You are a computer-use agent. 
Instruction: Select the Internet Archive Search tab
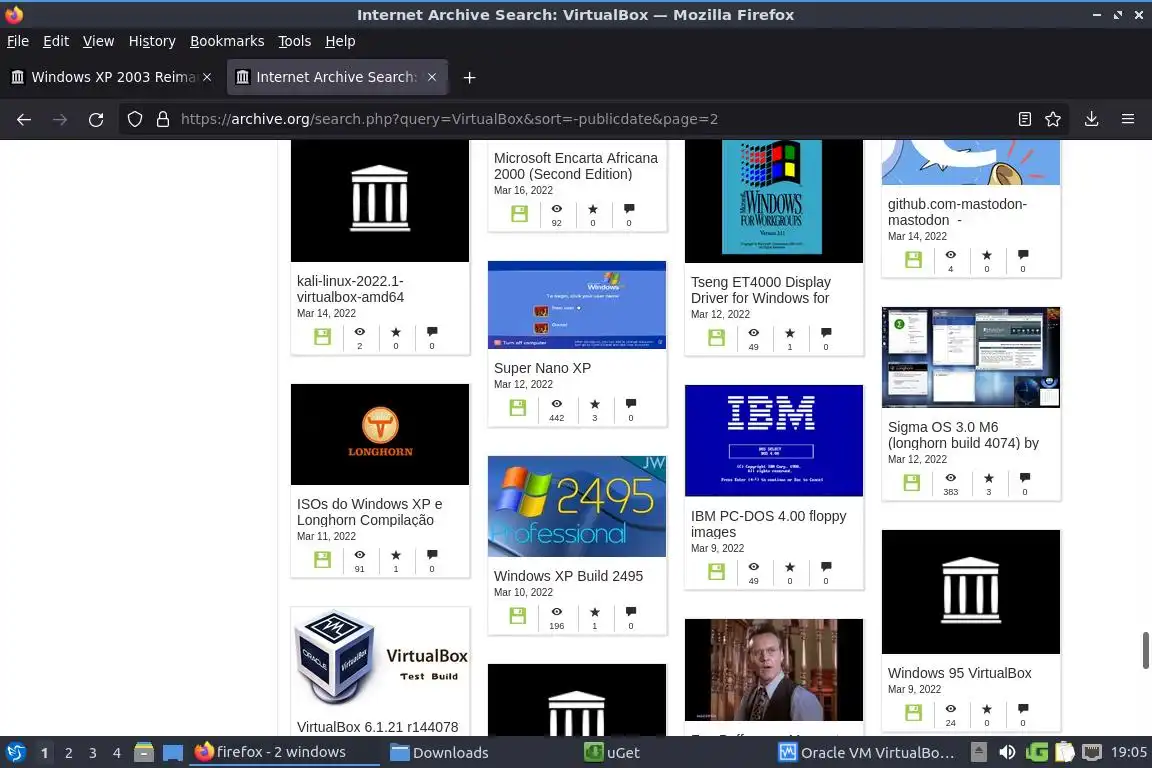tap(337, 77)
